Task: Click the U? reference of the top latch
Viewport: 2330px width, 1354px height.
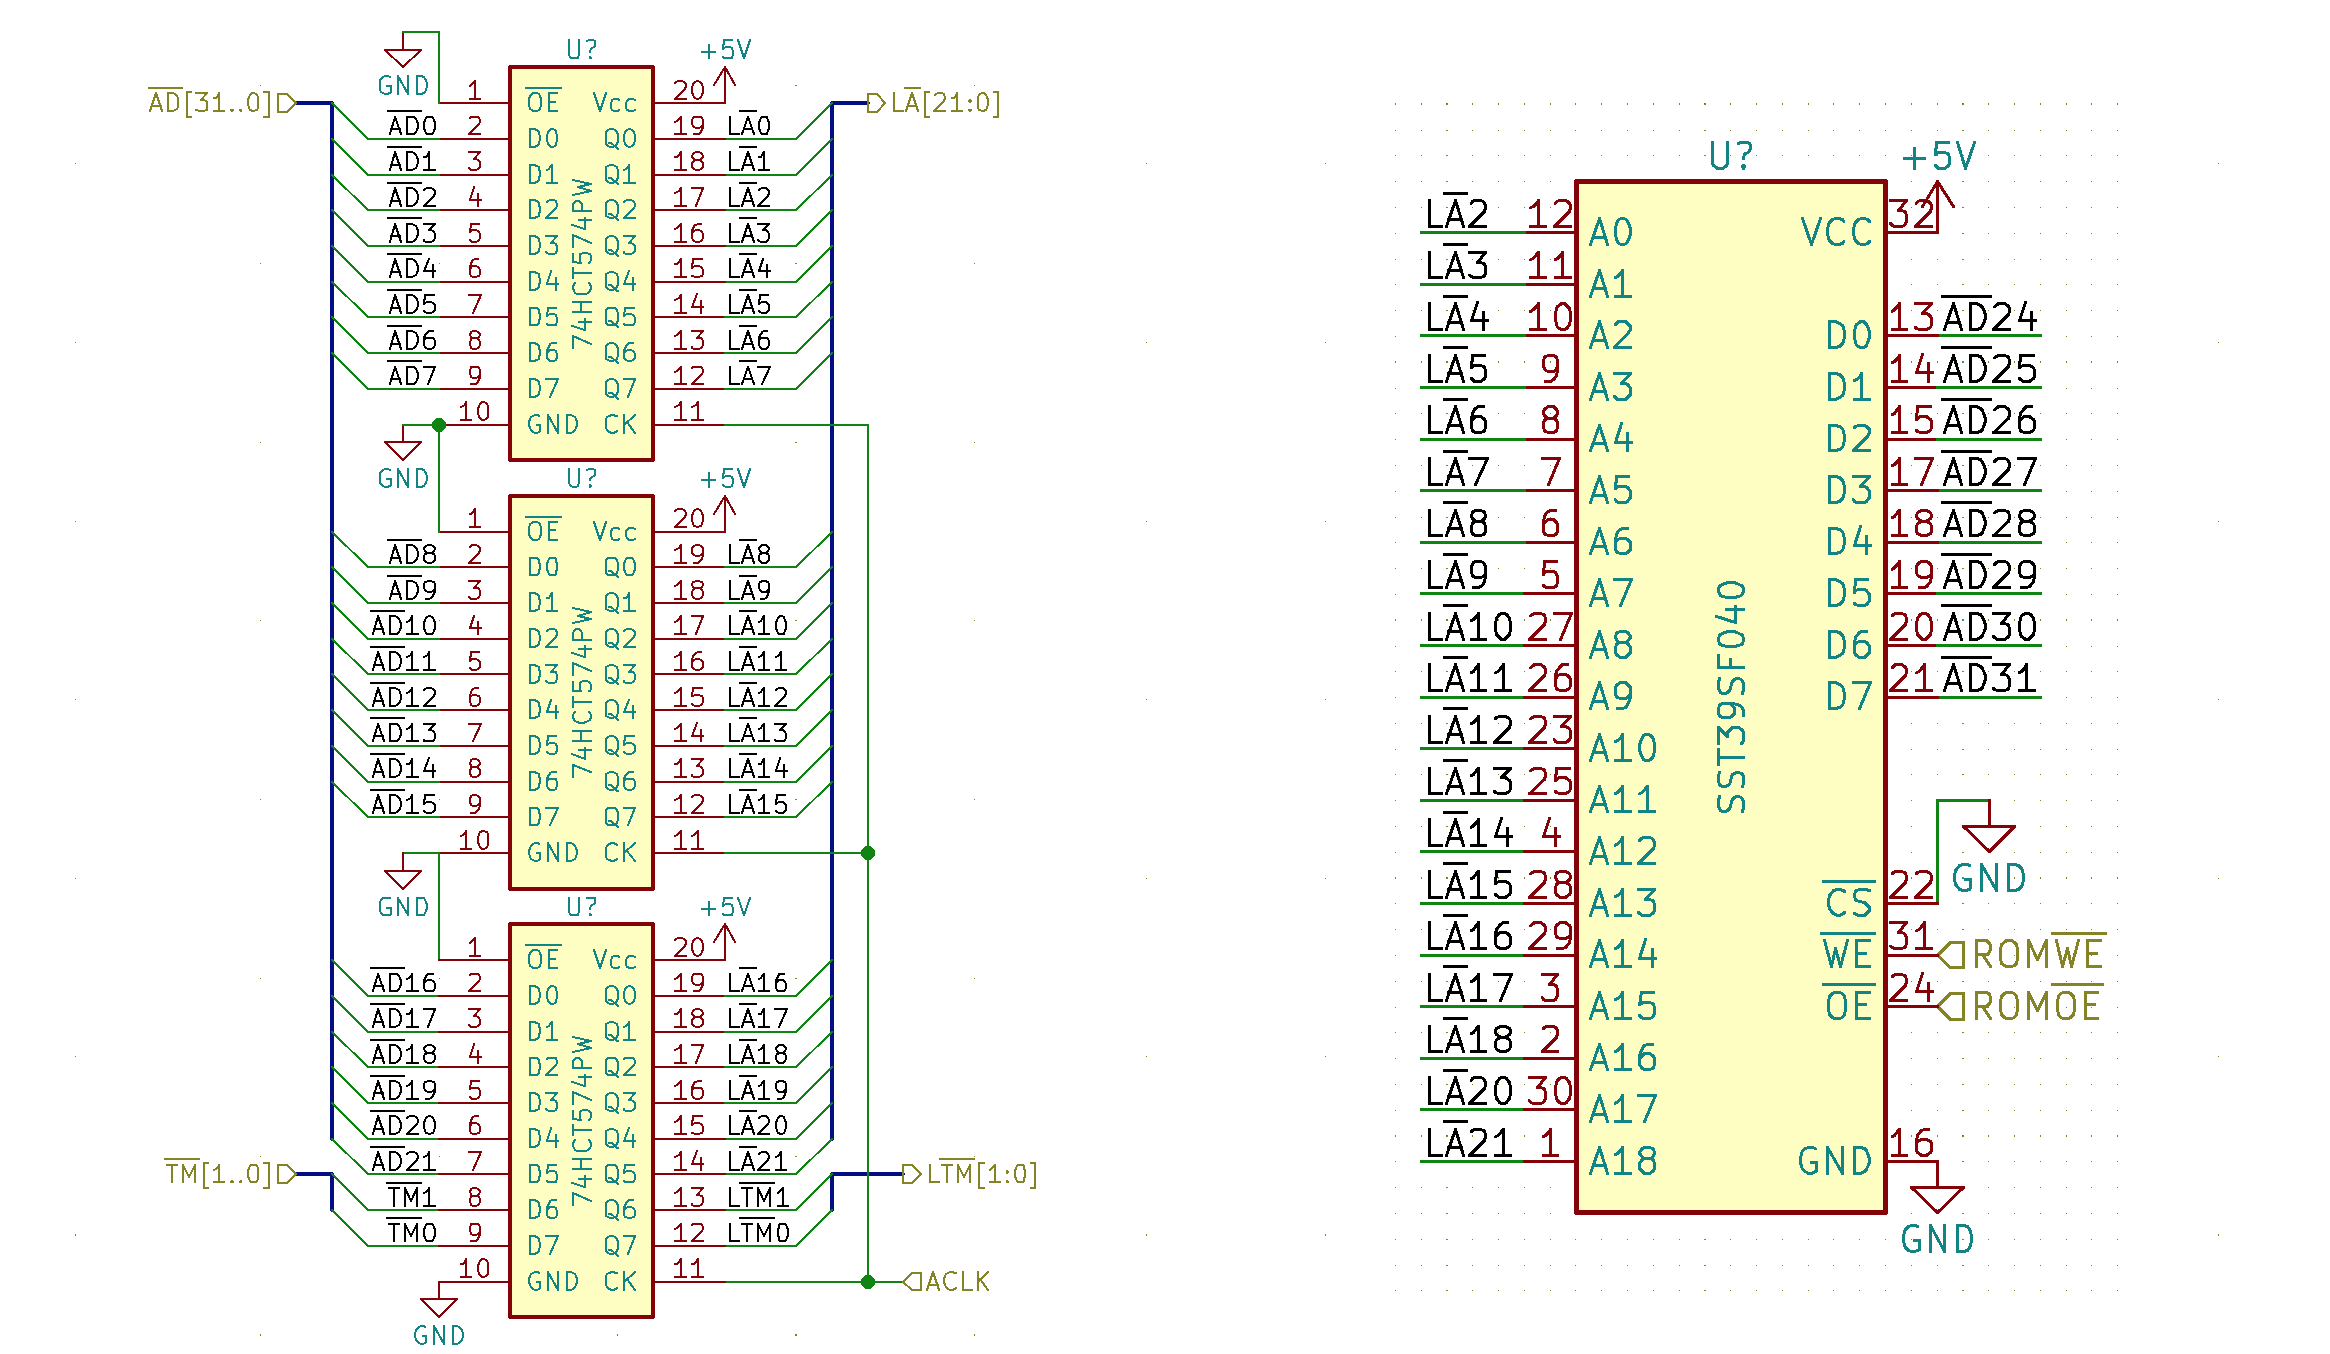Action: click(x=582, y=49)
